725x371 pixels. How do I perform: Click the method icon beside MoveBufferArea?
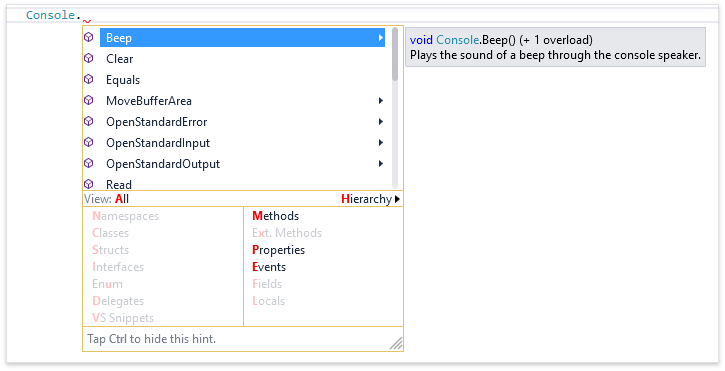89,100
